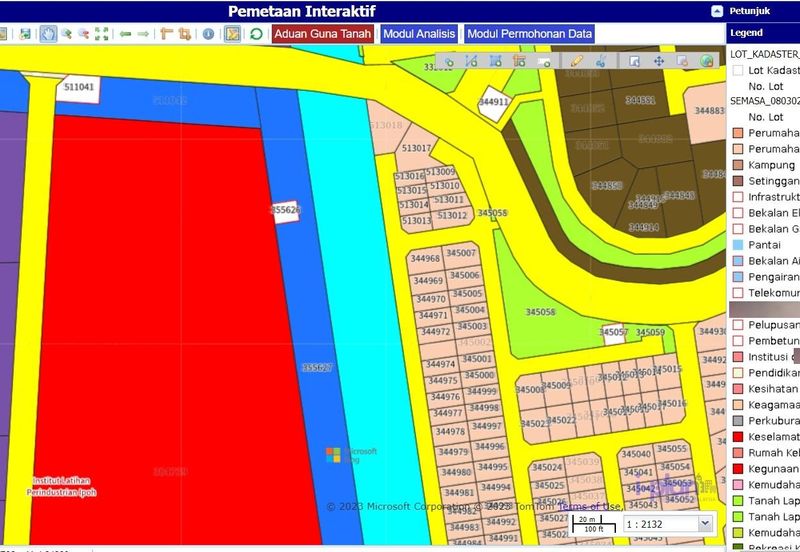Click the Lot Kadaster legend box
Image resolution: width=800 pixels, height=552 pixels.
pos(738,70)
